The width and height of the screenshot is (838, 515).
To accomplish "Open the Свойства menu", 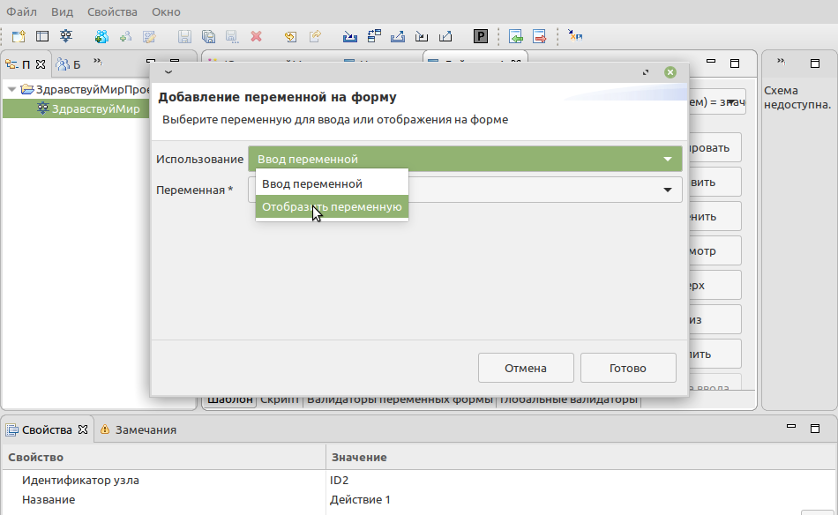I will click(x=112, y=12).
